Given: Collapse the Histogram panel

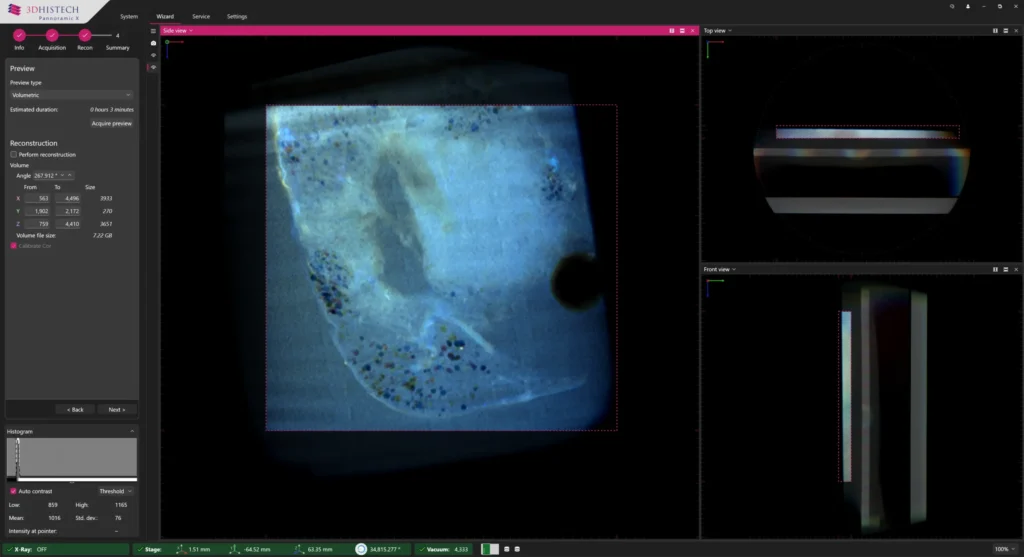Looking at the screenshot, I should coord(133,431).
